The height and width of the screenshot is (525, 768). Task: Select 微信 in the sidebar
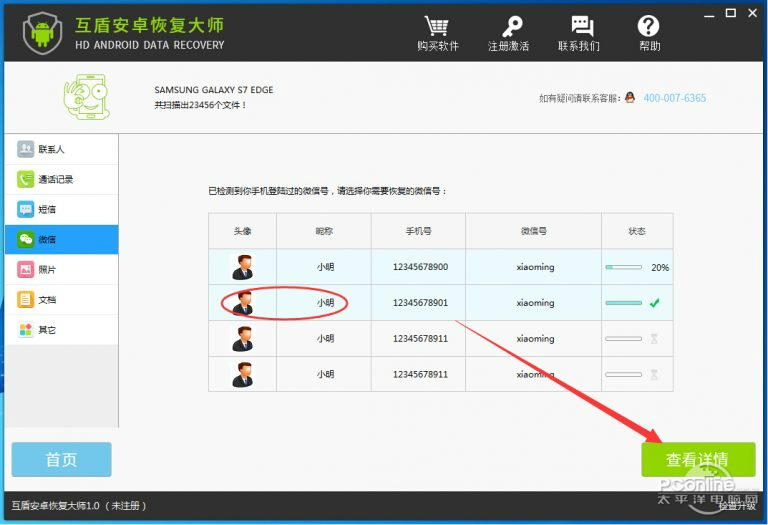61,239
